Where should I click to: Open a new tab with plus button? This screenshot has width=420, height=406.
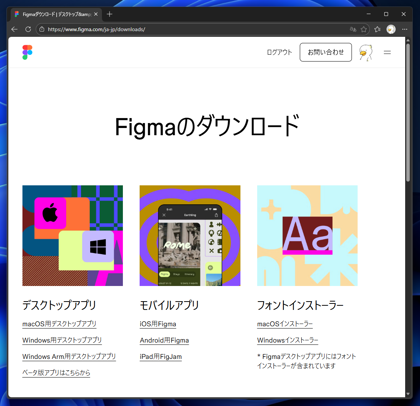[x=109, y=14]
